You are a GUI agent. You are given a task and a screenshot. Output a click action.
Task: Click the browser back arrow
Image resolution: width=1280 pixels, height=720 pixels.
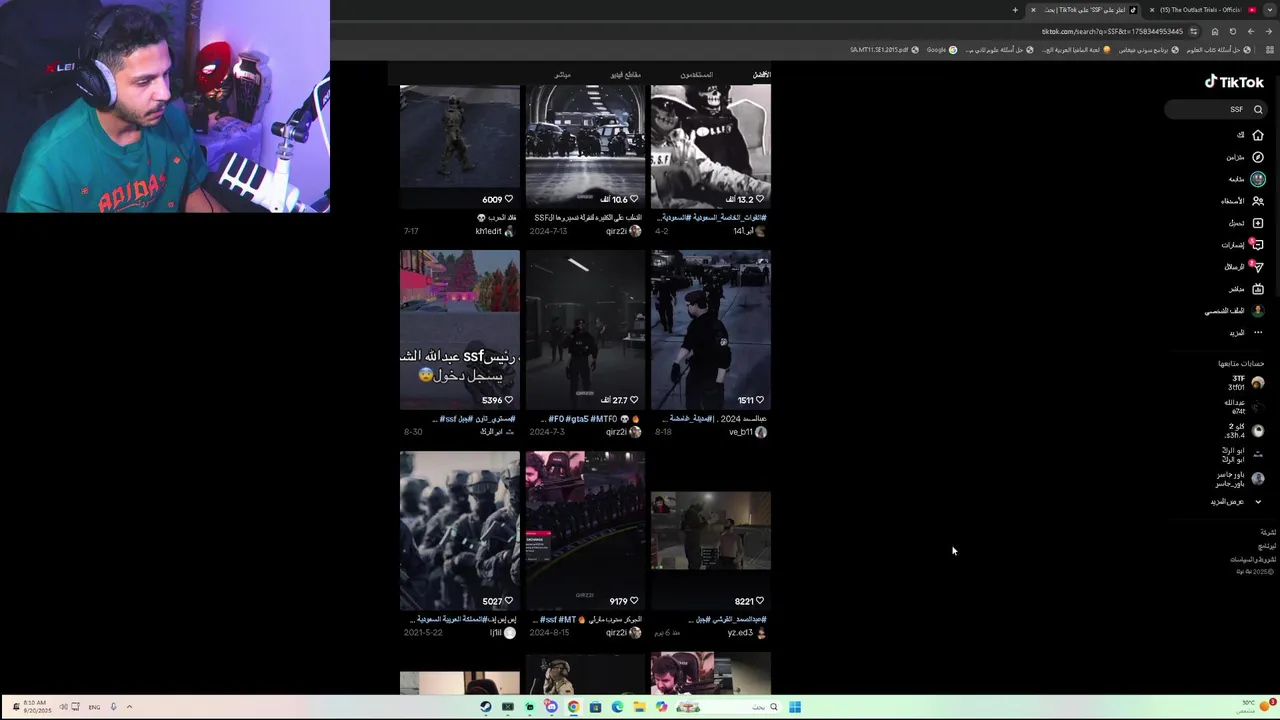pos(1251,31)
